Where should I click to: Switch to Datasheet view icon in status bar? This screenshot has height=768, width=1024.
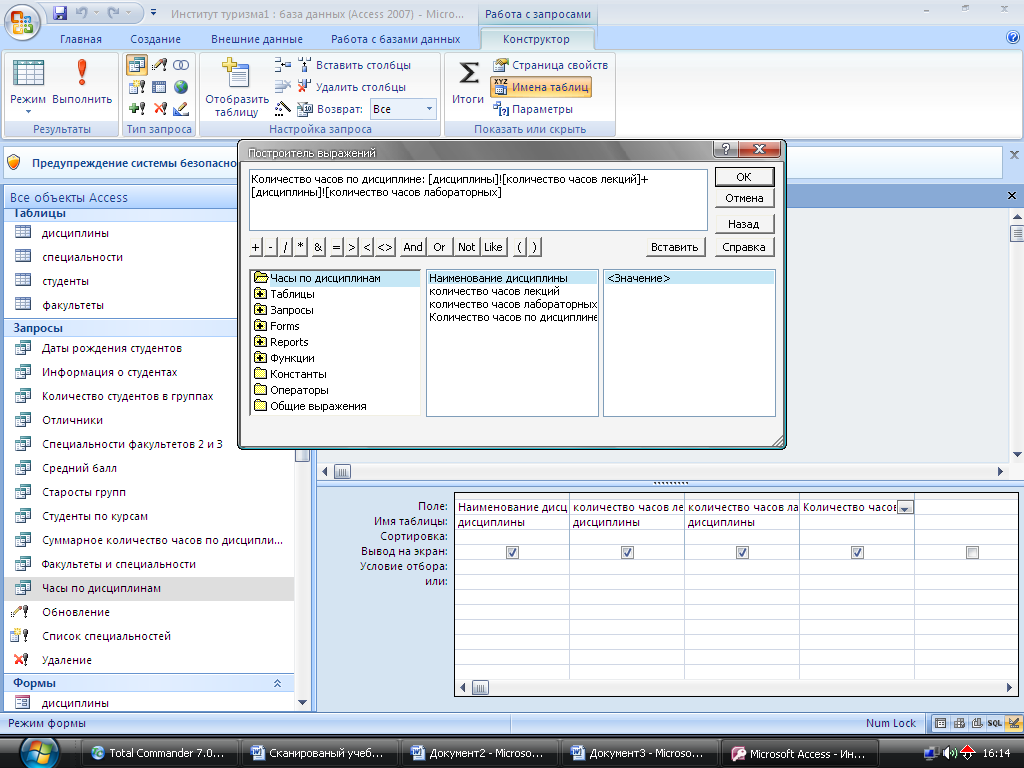[x=940, y=723]
